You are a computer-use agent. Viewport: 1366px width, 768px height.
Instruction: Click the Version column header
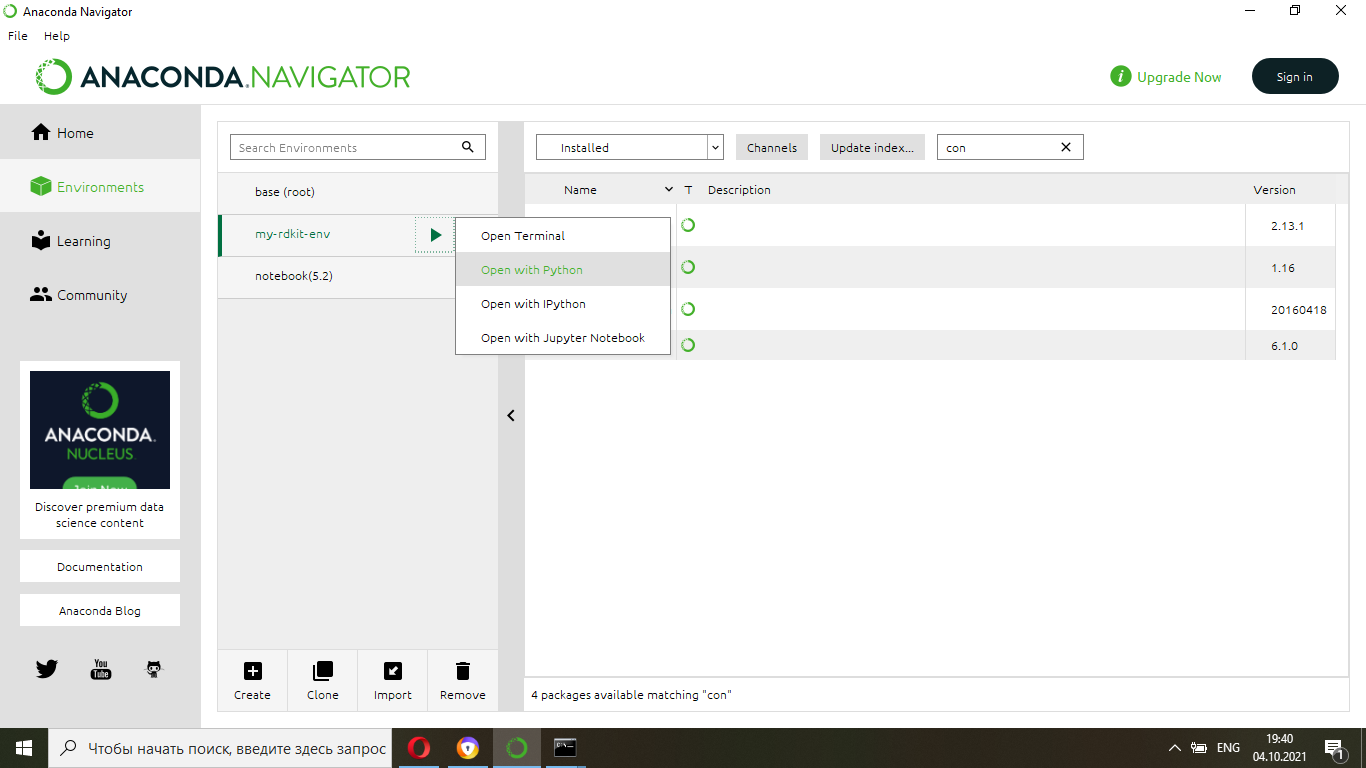tap(1275, 189)
